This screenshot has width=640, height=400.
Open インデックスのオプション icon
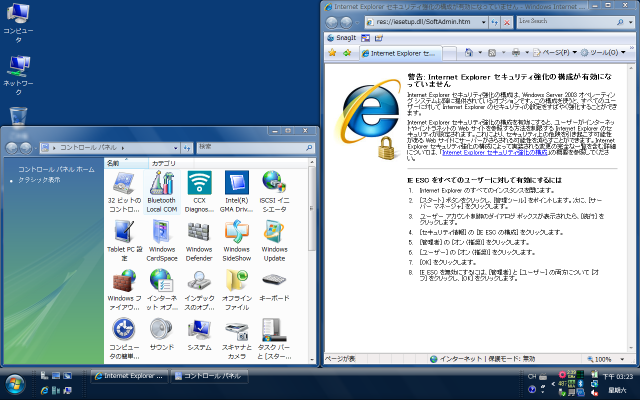coord(199,290)
